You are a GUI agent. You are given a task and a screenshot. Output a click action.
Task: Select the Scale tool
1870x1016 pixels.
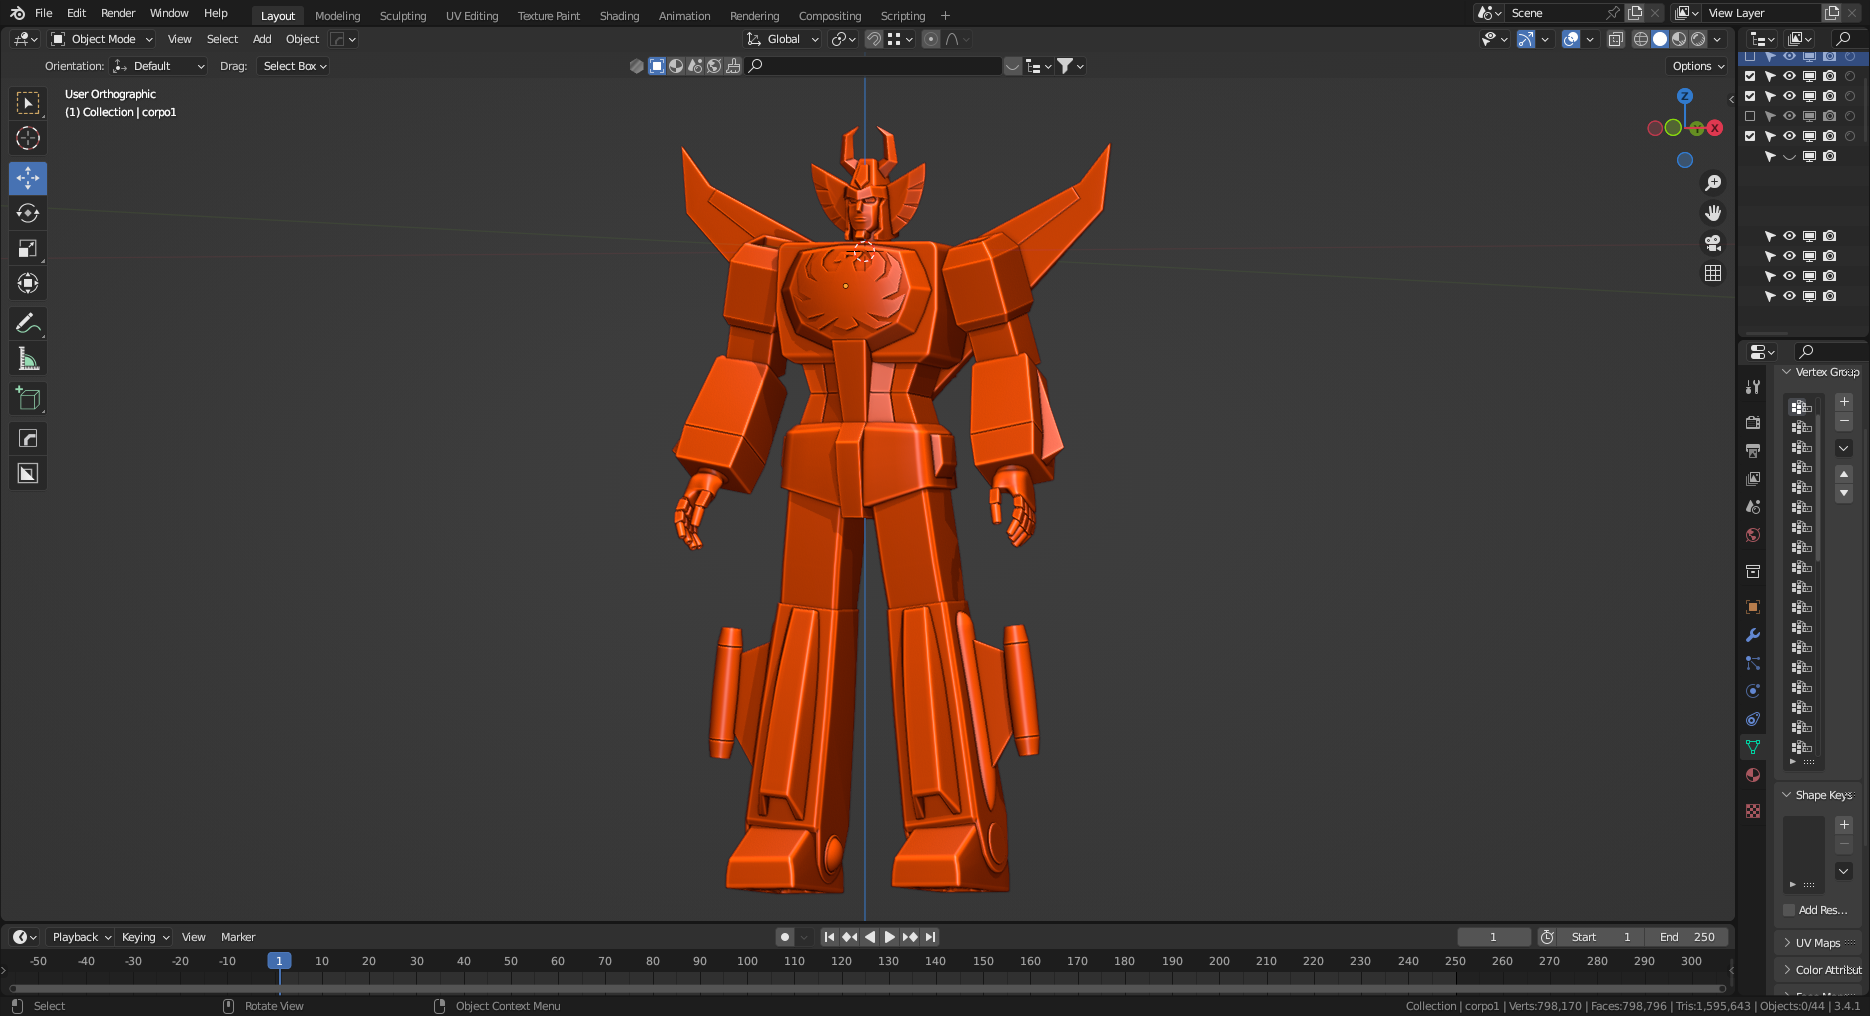28,248
